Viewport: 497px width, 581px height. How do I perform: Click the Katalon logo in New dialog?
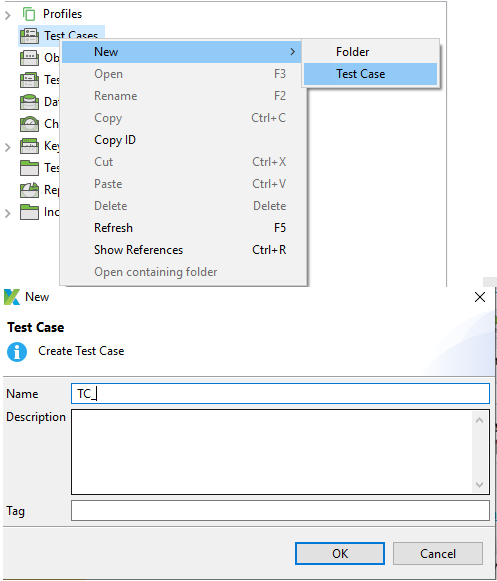12,297
